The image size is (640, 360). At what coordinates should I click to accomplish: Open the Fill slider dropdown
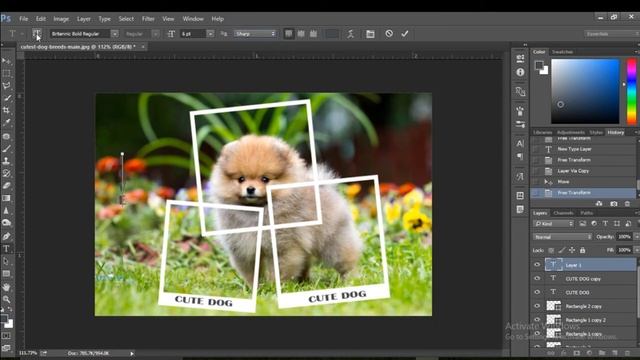click(x=637, y=250)
